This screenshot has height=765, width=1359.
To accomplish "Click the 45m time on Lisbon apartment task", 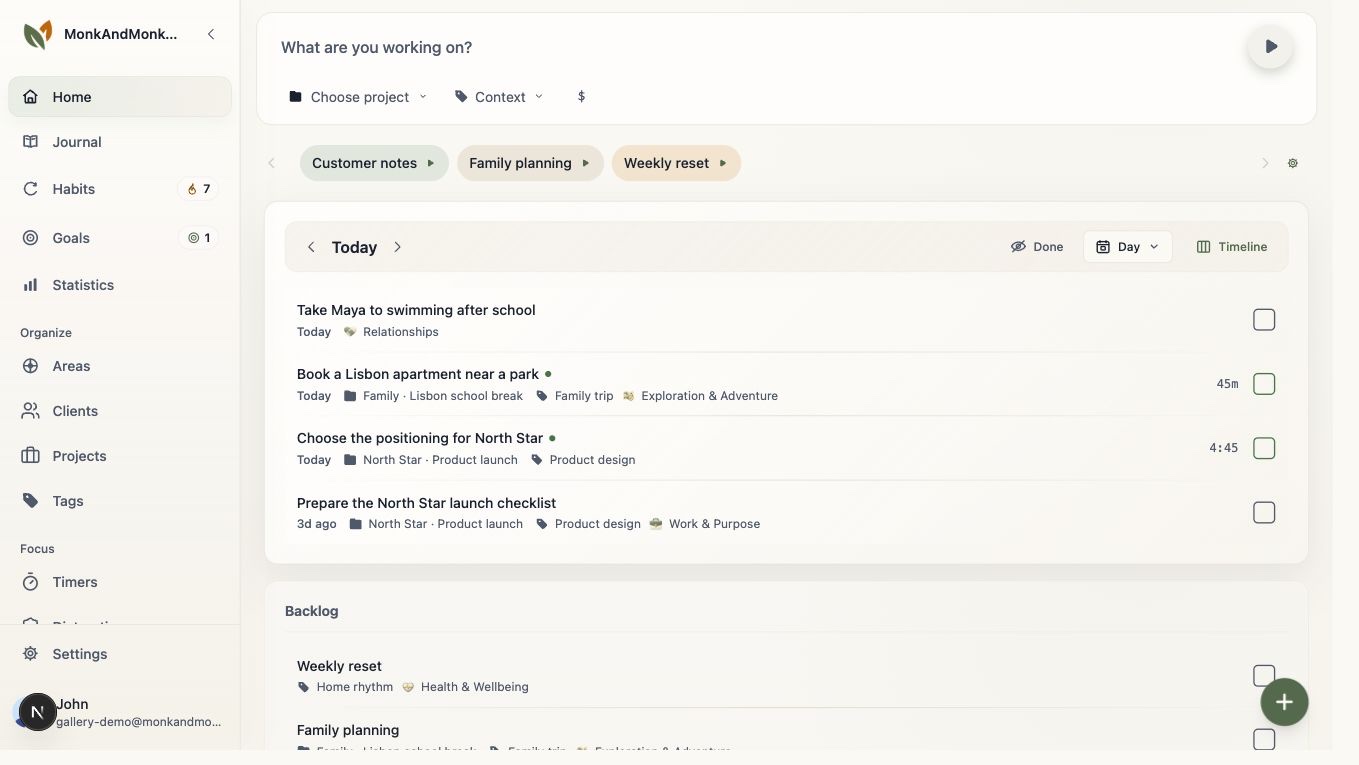I will pyautogui.click(x=1227, y=384).
